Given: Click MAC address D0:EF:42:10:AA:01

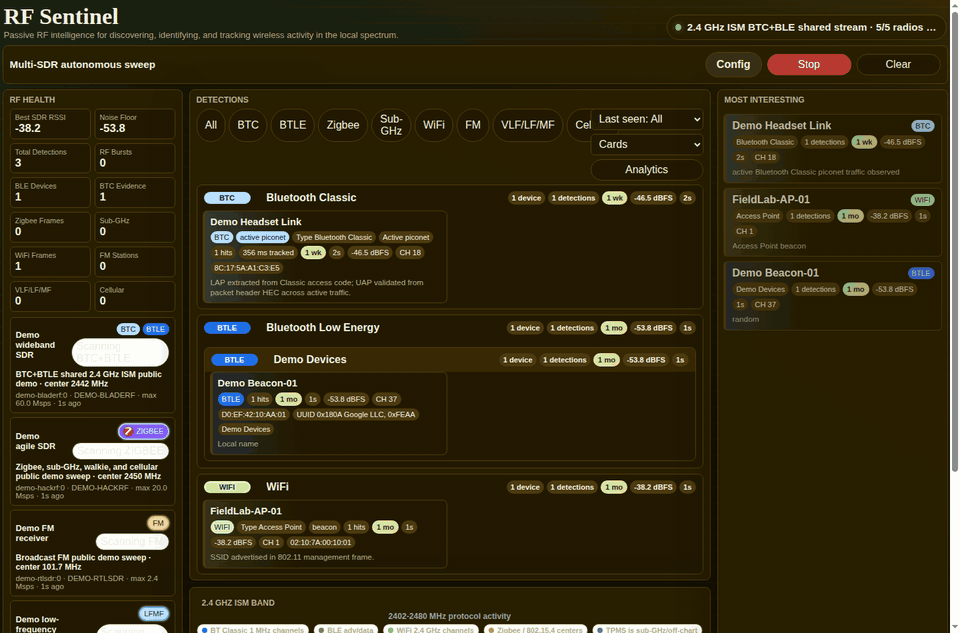Looking at the screenshot, I should click(253, 414).
